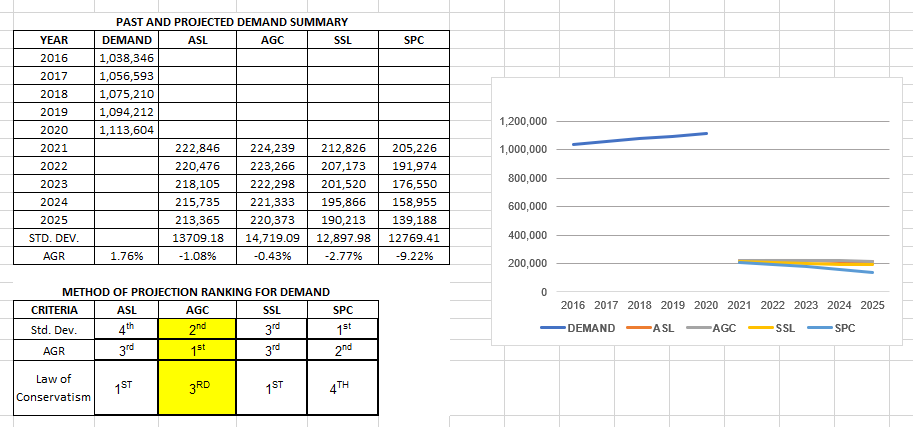Screen dimensions: 913x427
Task: Select the blue DEMAND line in chart
Action: pos(640,139)
